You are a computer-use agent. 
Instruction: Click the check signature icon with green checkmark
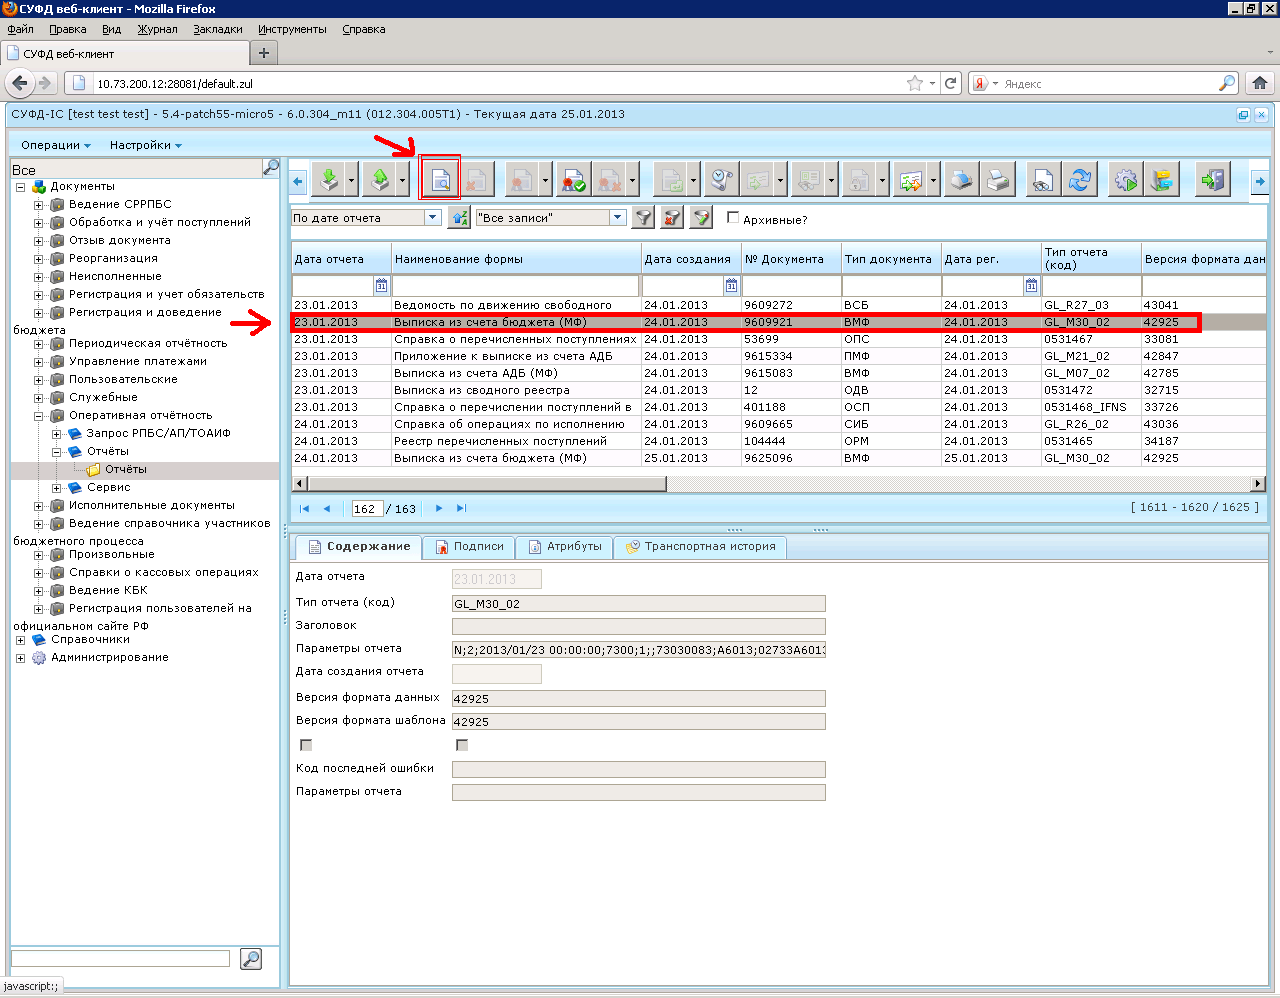pyautogui.click(x=573, y=181)
